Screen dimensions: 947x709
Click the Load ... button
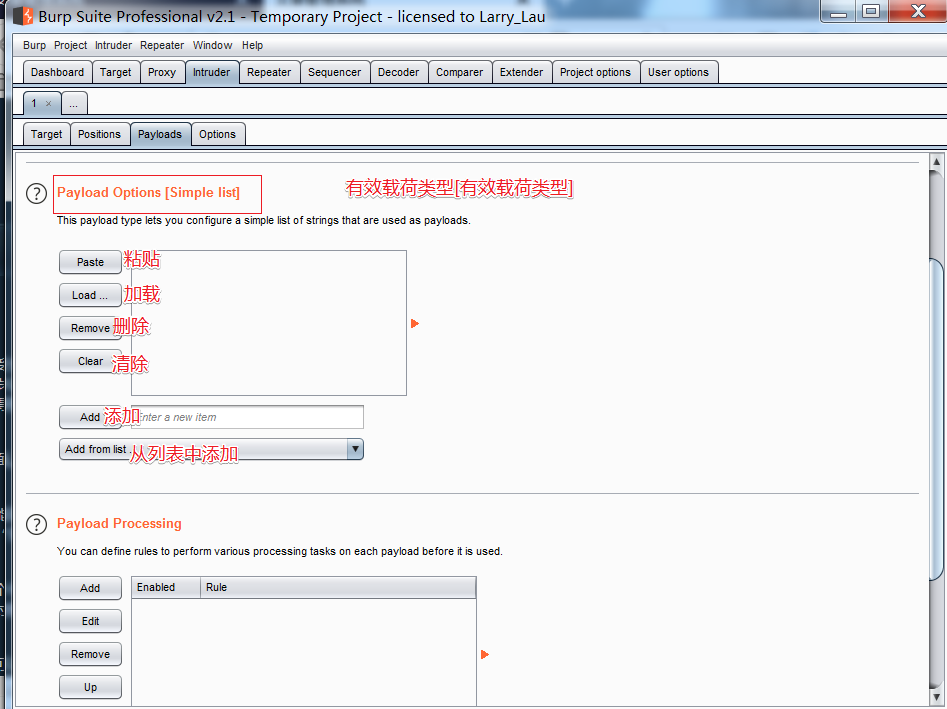(91, 295)
